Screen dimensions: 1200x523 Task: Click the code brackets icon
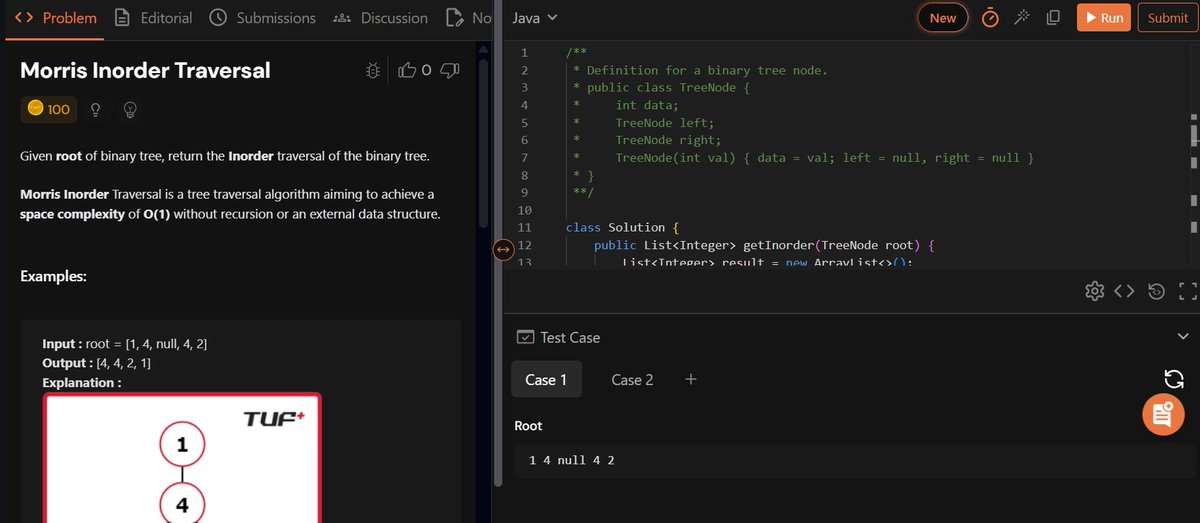1125,291
